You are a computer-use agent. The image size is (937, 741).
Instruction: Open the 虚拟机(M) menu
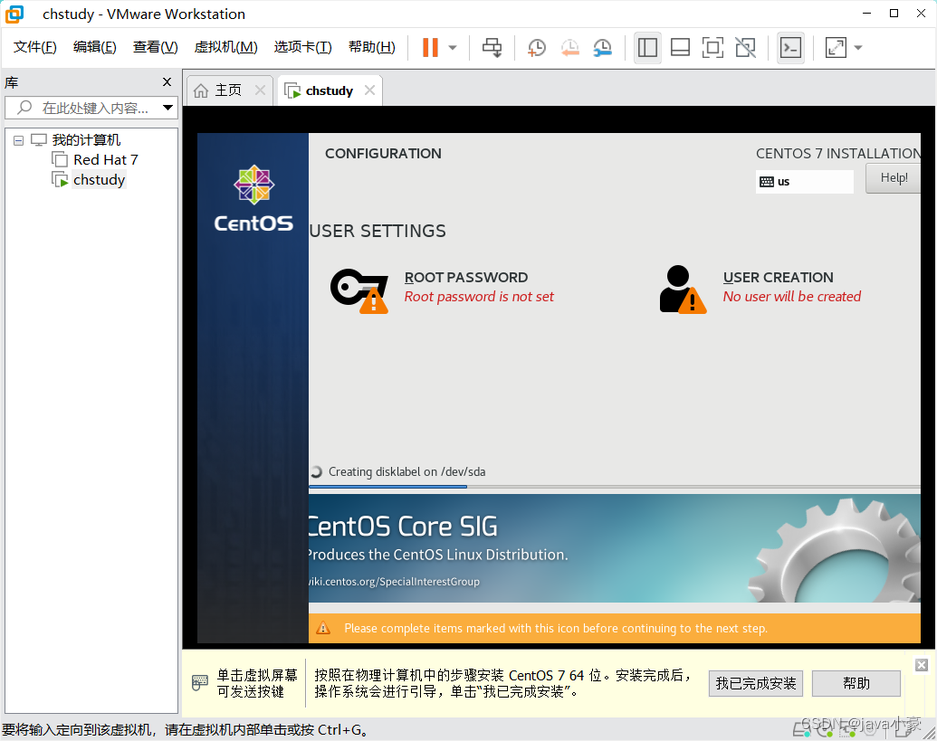click(225, 47)
